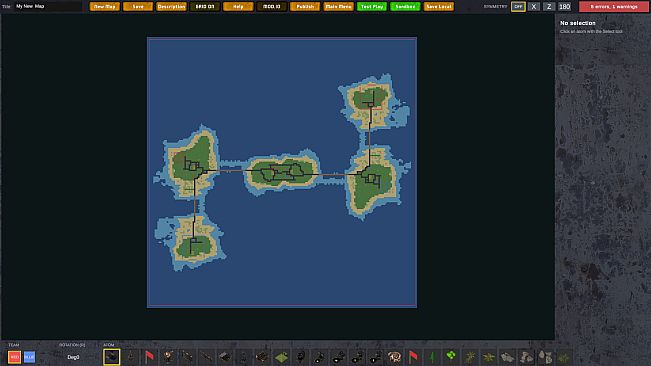Screen dimensions: 651x366
Task: Open the map Description editor
Action: pos(171,7)
